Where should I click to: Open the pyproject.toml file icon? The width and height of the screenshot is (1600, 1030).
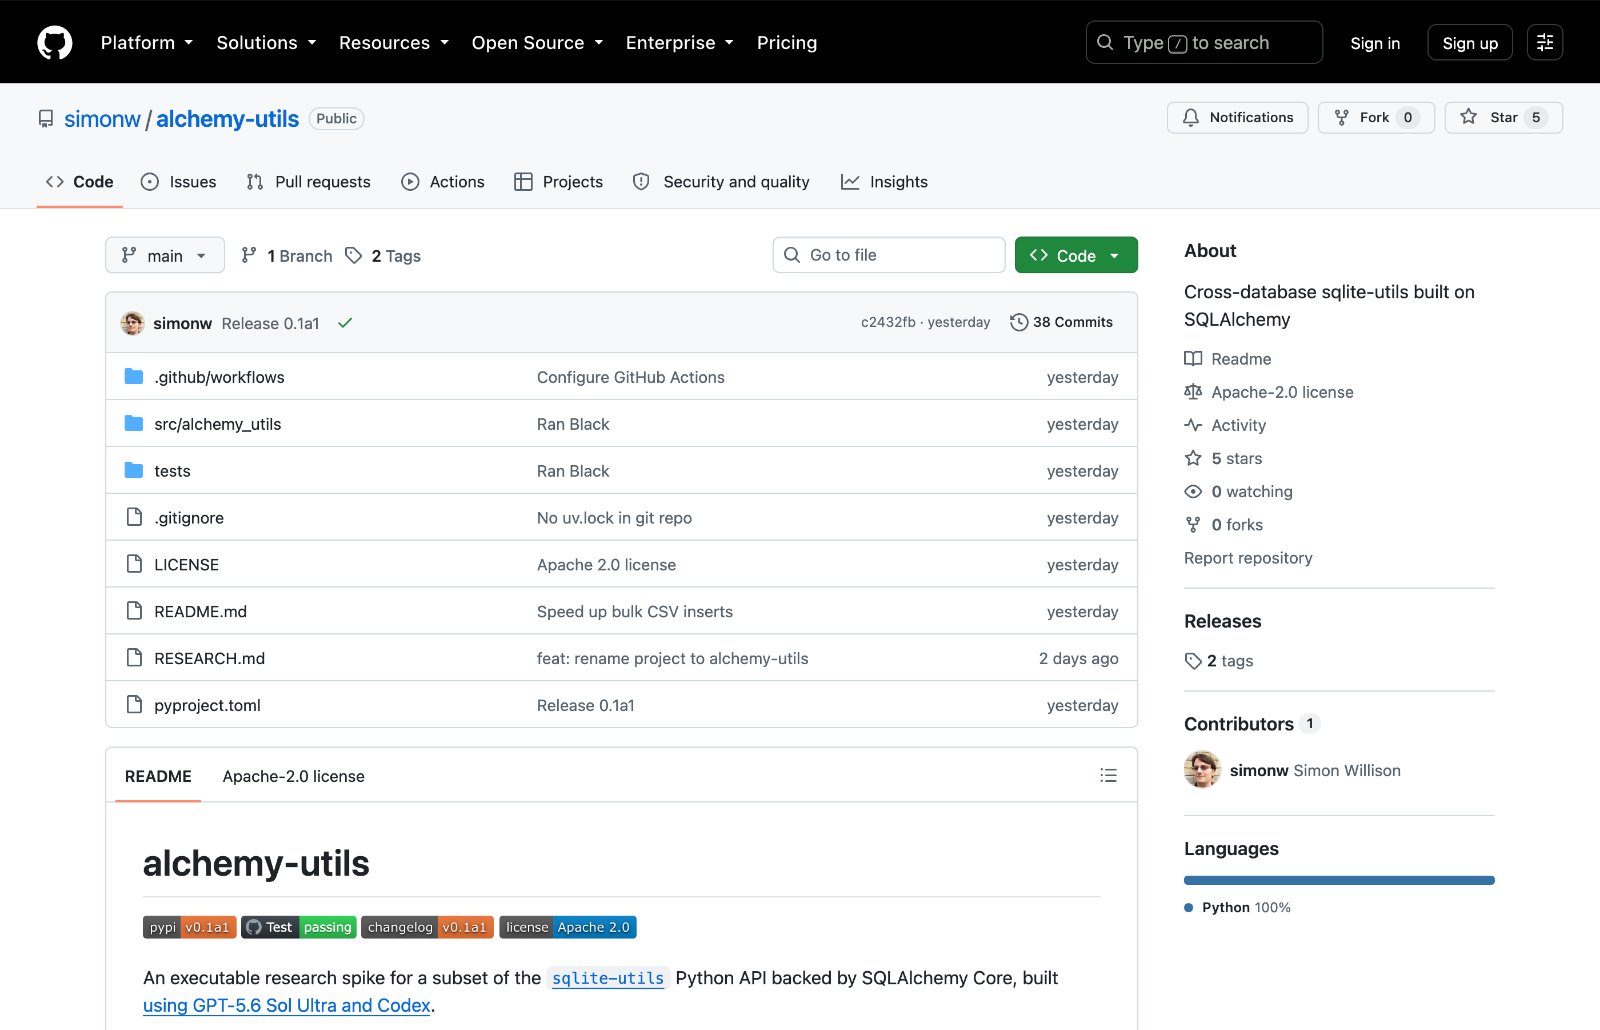pos(134,704)
